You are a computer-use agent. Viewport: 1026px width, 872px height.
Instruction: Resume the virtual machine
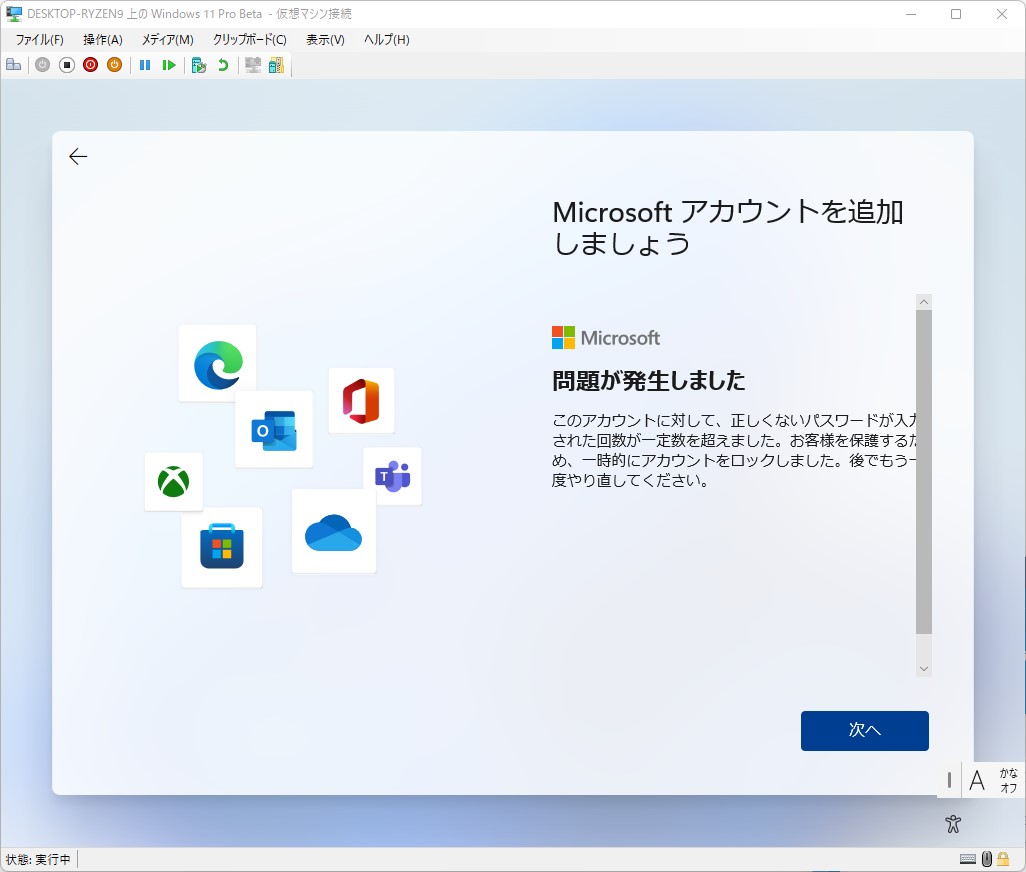coord(170,64)
